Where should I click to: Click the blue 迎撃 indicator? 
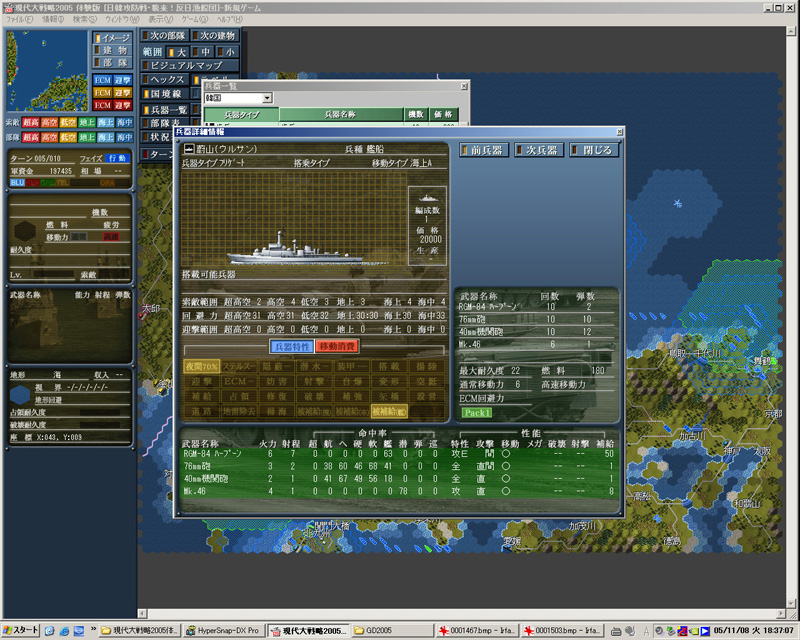pos(123,80)
